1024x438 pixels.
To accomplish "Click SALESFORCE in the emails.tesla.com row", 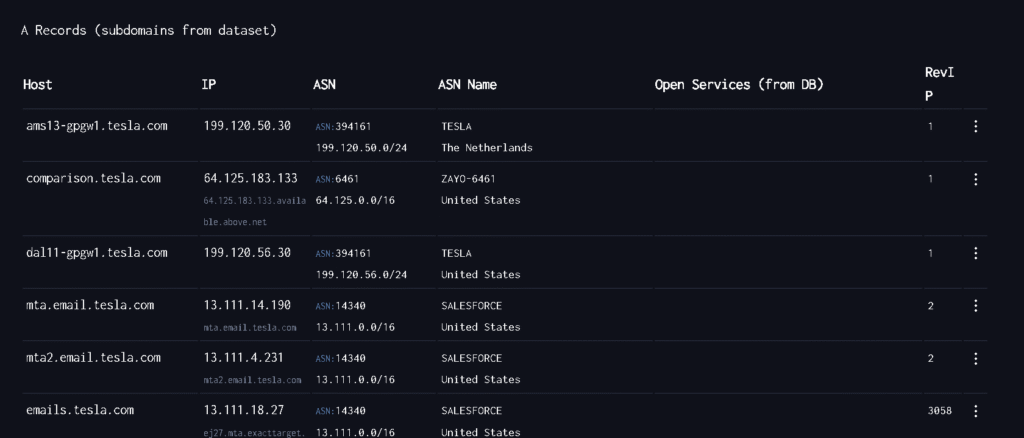I will pyautogui.click(x=472, y=411).
